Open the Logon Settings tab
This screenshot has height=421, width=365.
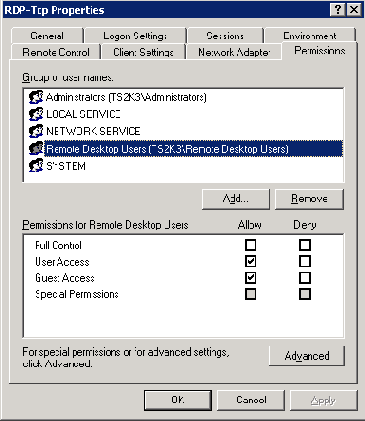click(135, 36)
